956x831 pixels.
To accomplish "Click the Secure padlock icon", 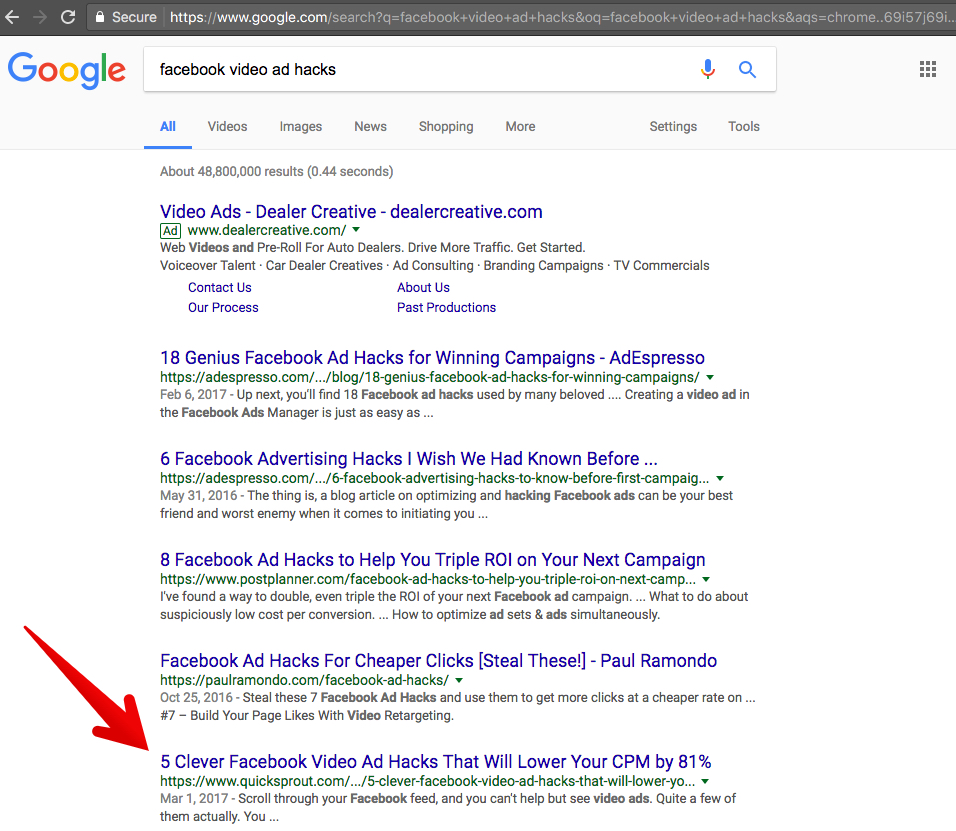I will (x=99, y=16).
